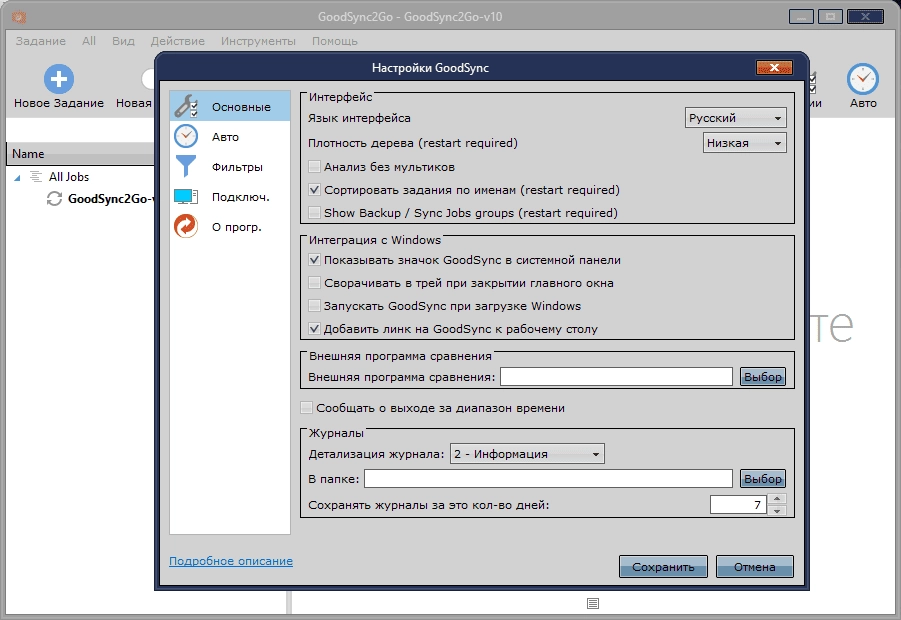
Task: Select the All Jobs tree row
Action: tap(69, 176)
